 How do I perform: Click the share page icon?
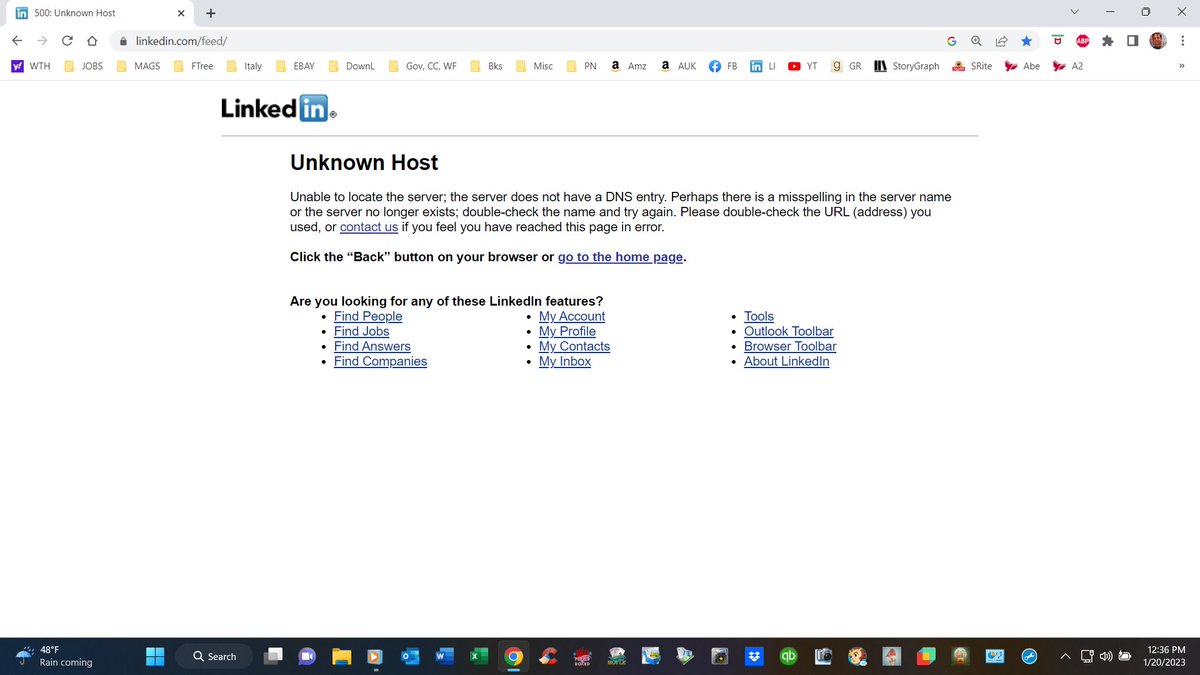[x=1001, y=41]
